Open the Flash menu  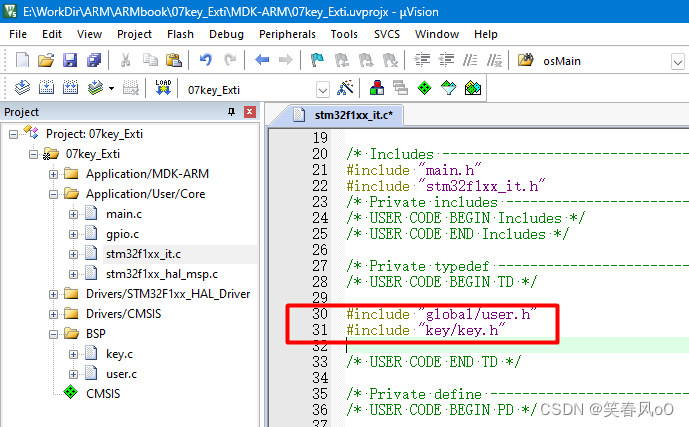click(180, 34)
